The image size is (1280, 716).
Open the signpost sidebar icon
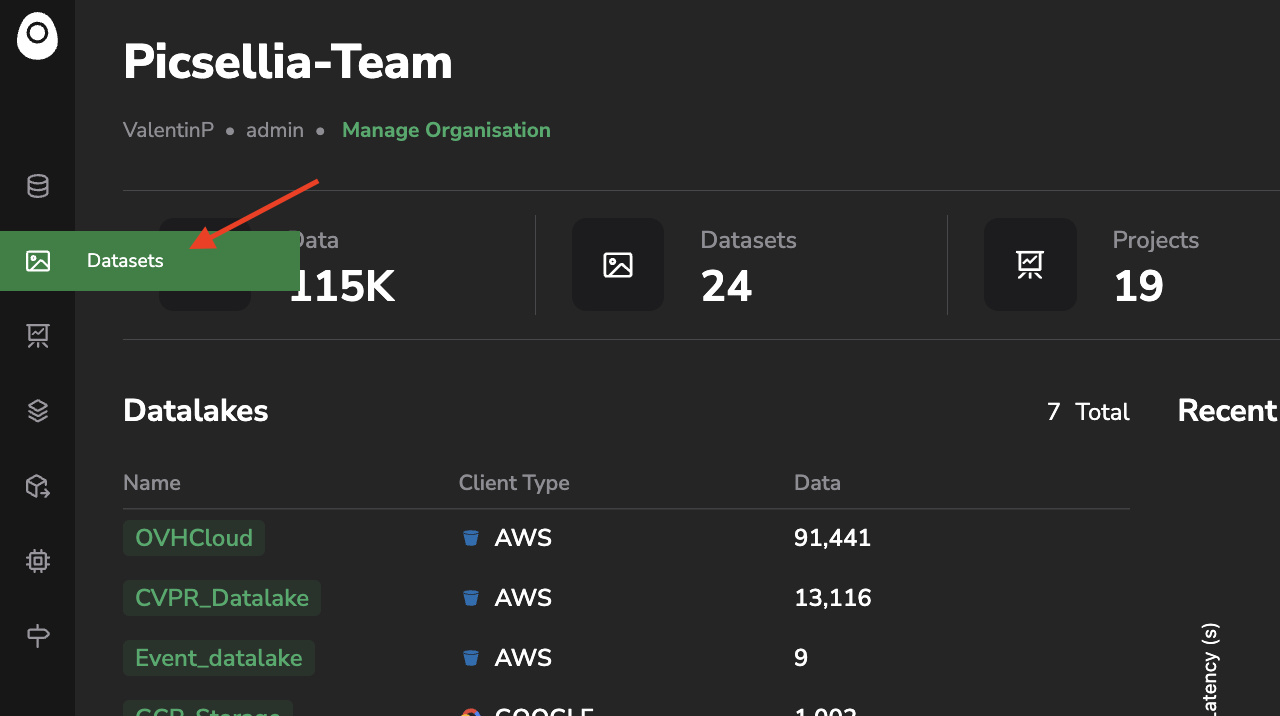(x=38, y=636)
